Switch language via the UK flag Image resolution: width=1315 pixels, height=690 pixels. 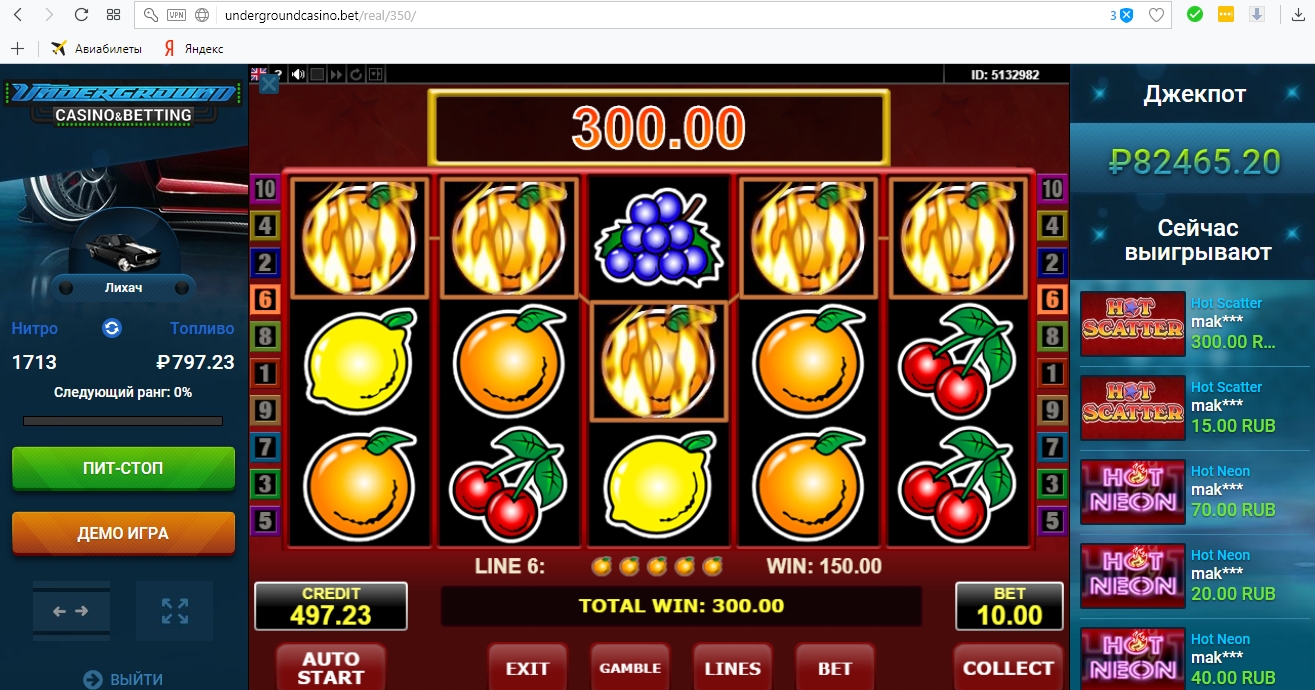coord(258,73)
